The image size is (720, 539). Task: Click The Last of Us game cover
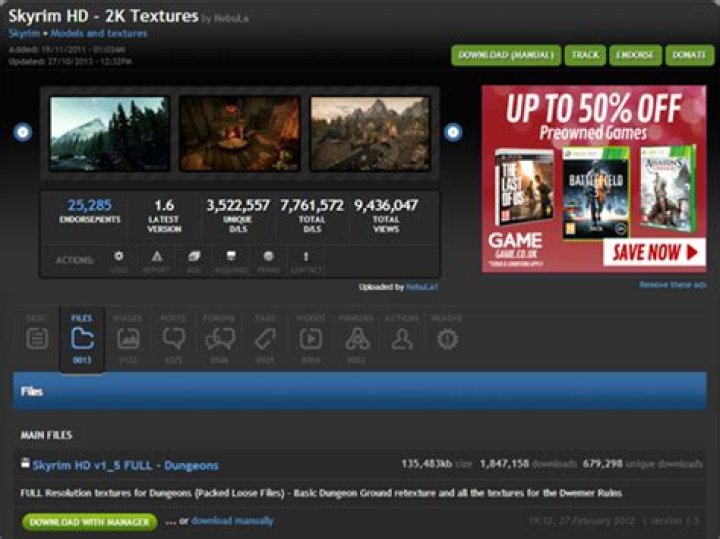(x=524, y=187)
